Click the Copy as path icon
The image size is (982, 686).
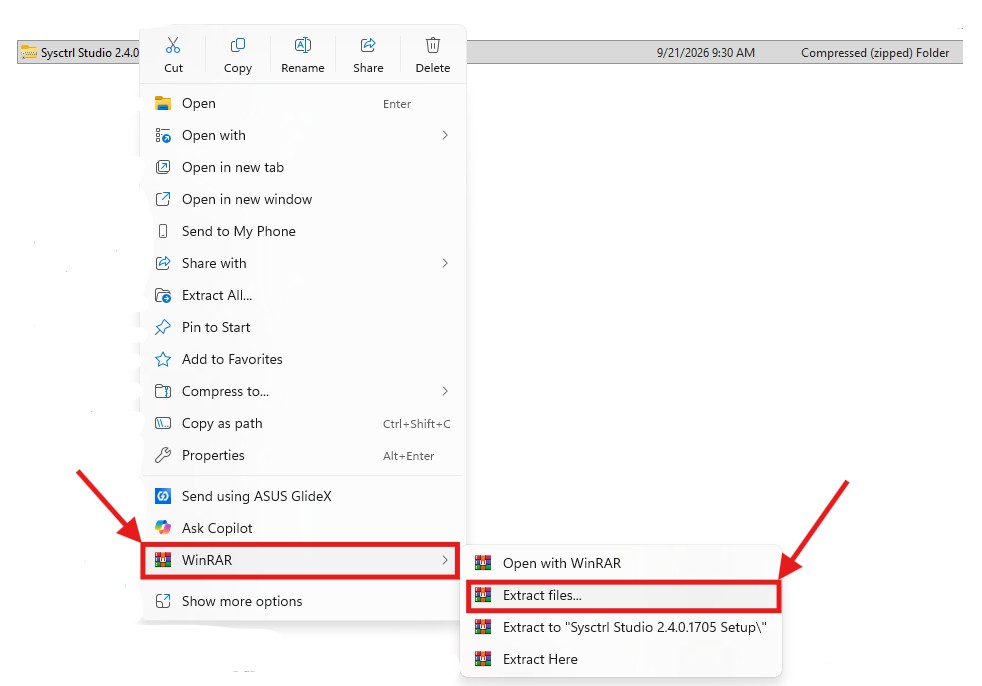coord(163,424)
